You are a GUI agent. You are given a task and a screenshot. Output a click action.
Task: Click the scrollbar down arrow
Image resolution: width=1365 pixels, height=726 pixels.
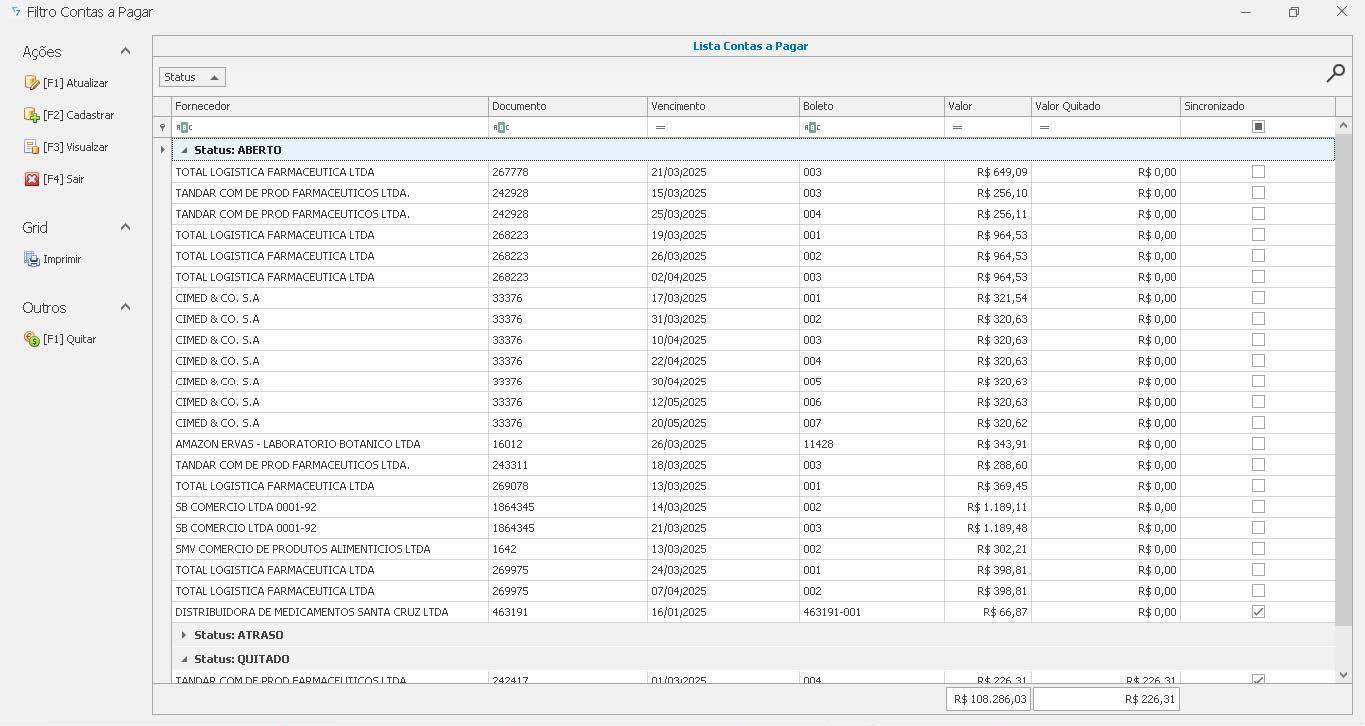coord(1343,675)
